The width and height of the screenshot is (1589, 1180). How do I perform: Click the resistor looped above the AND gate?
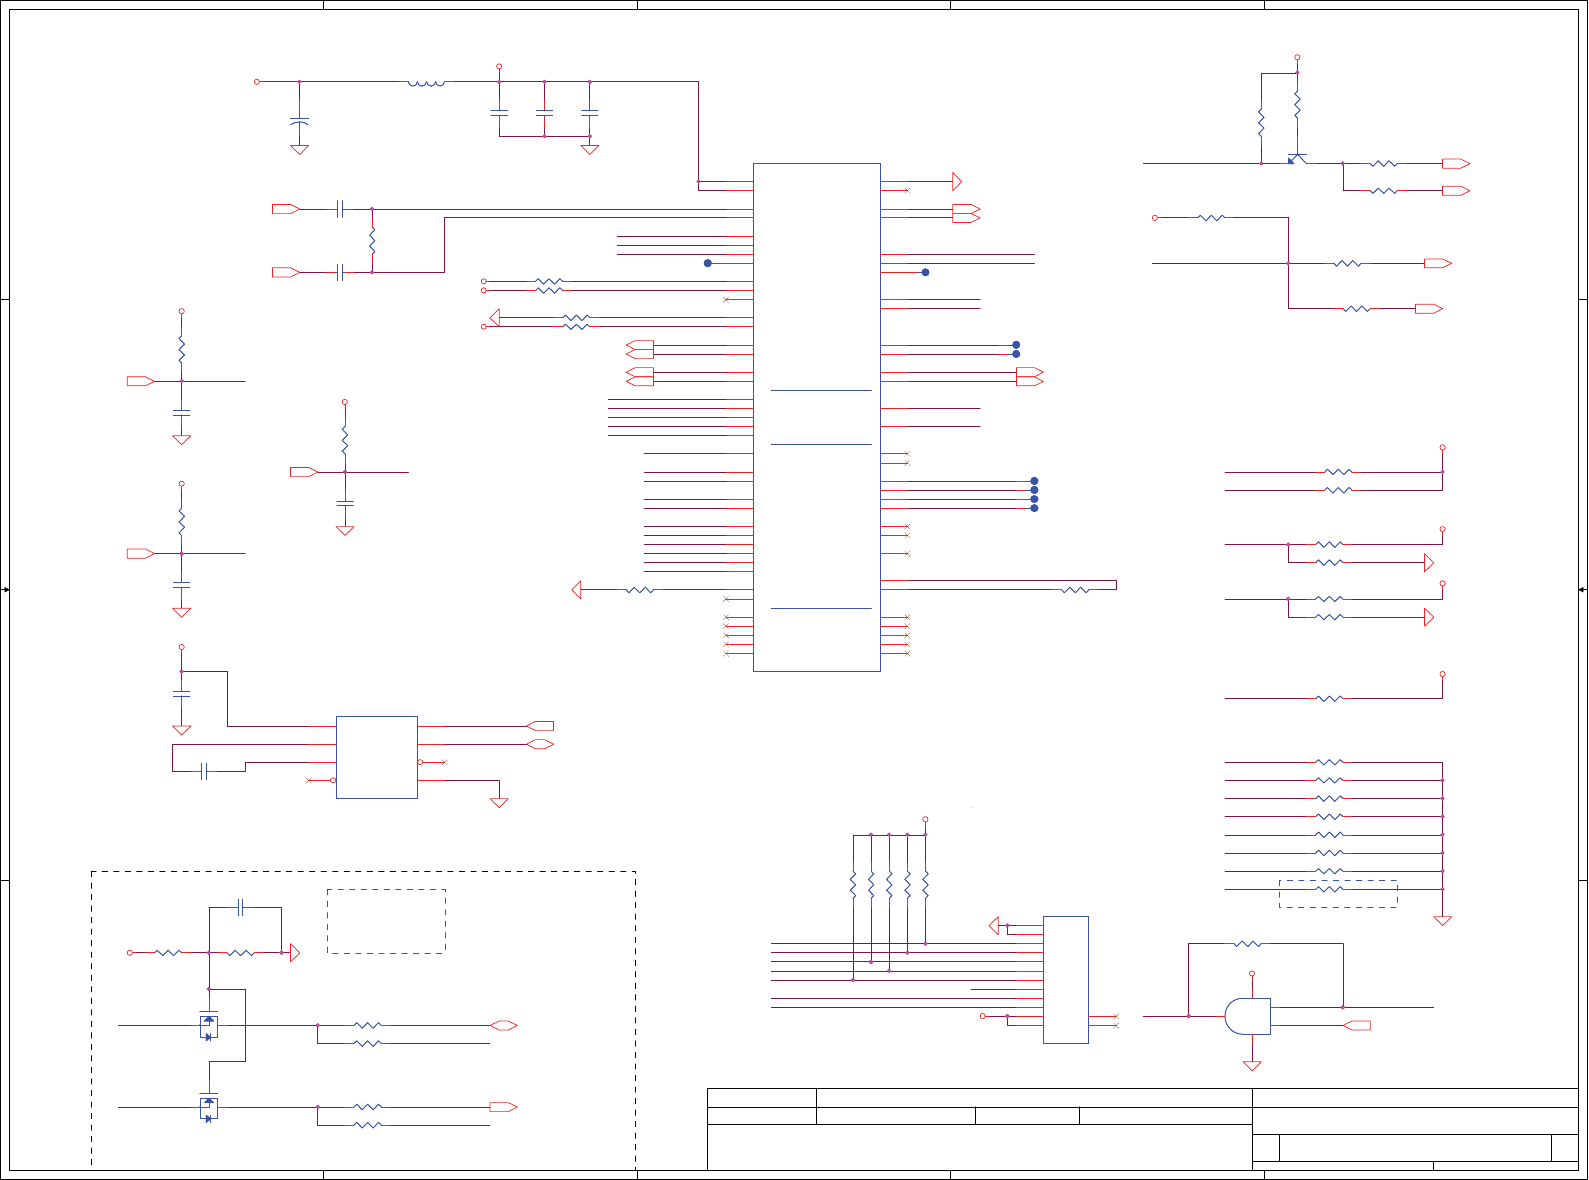point(1248,943)
